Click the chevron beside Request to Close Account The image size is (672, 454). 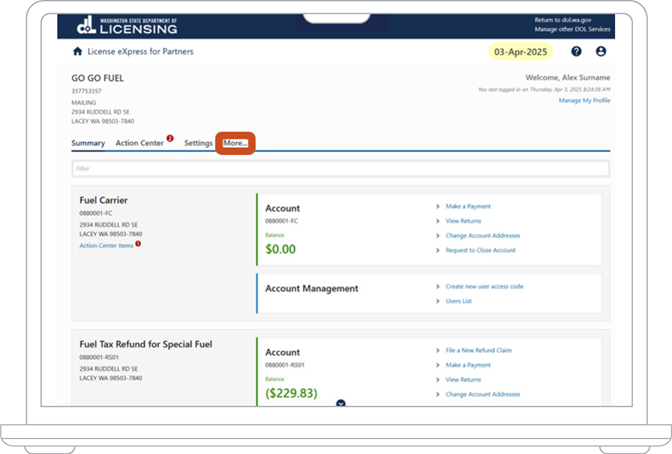[438, 250]
